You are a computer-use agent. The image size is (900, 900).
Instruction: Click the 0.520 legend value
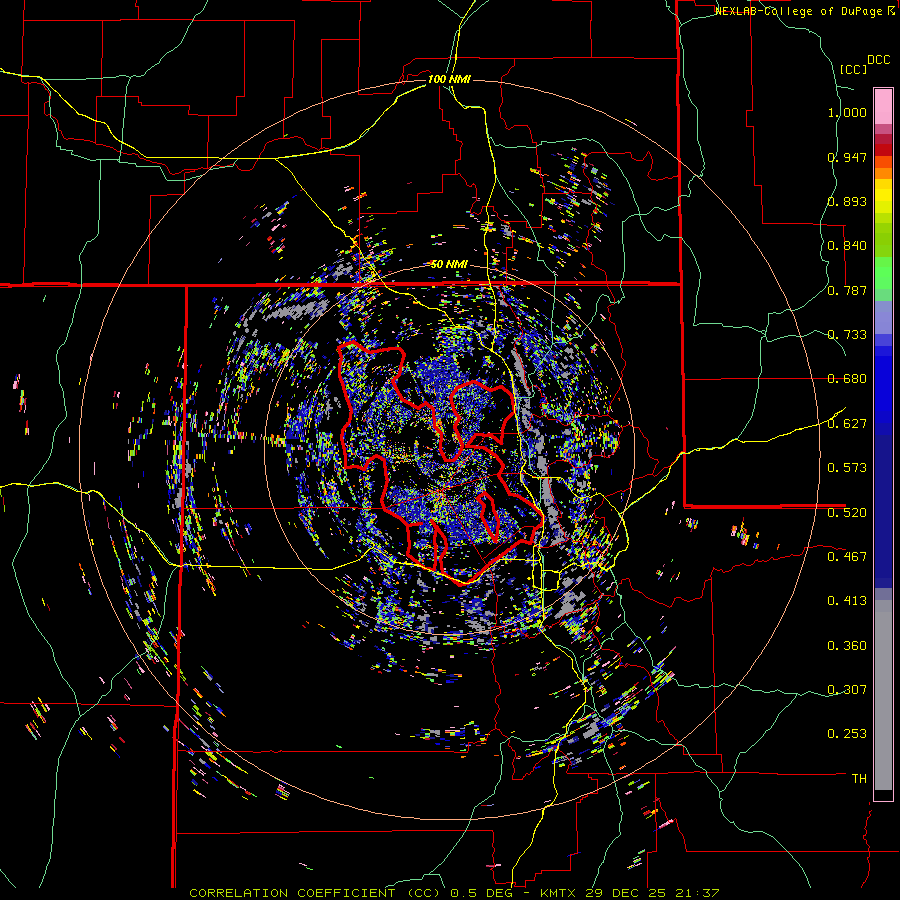[847, 512]
